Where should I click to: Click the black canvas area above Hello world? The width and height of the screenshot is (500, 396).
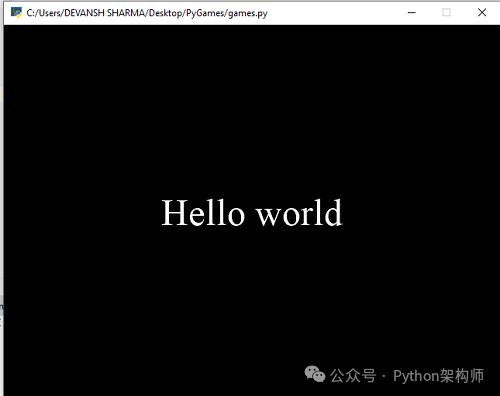(252, 110)
